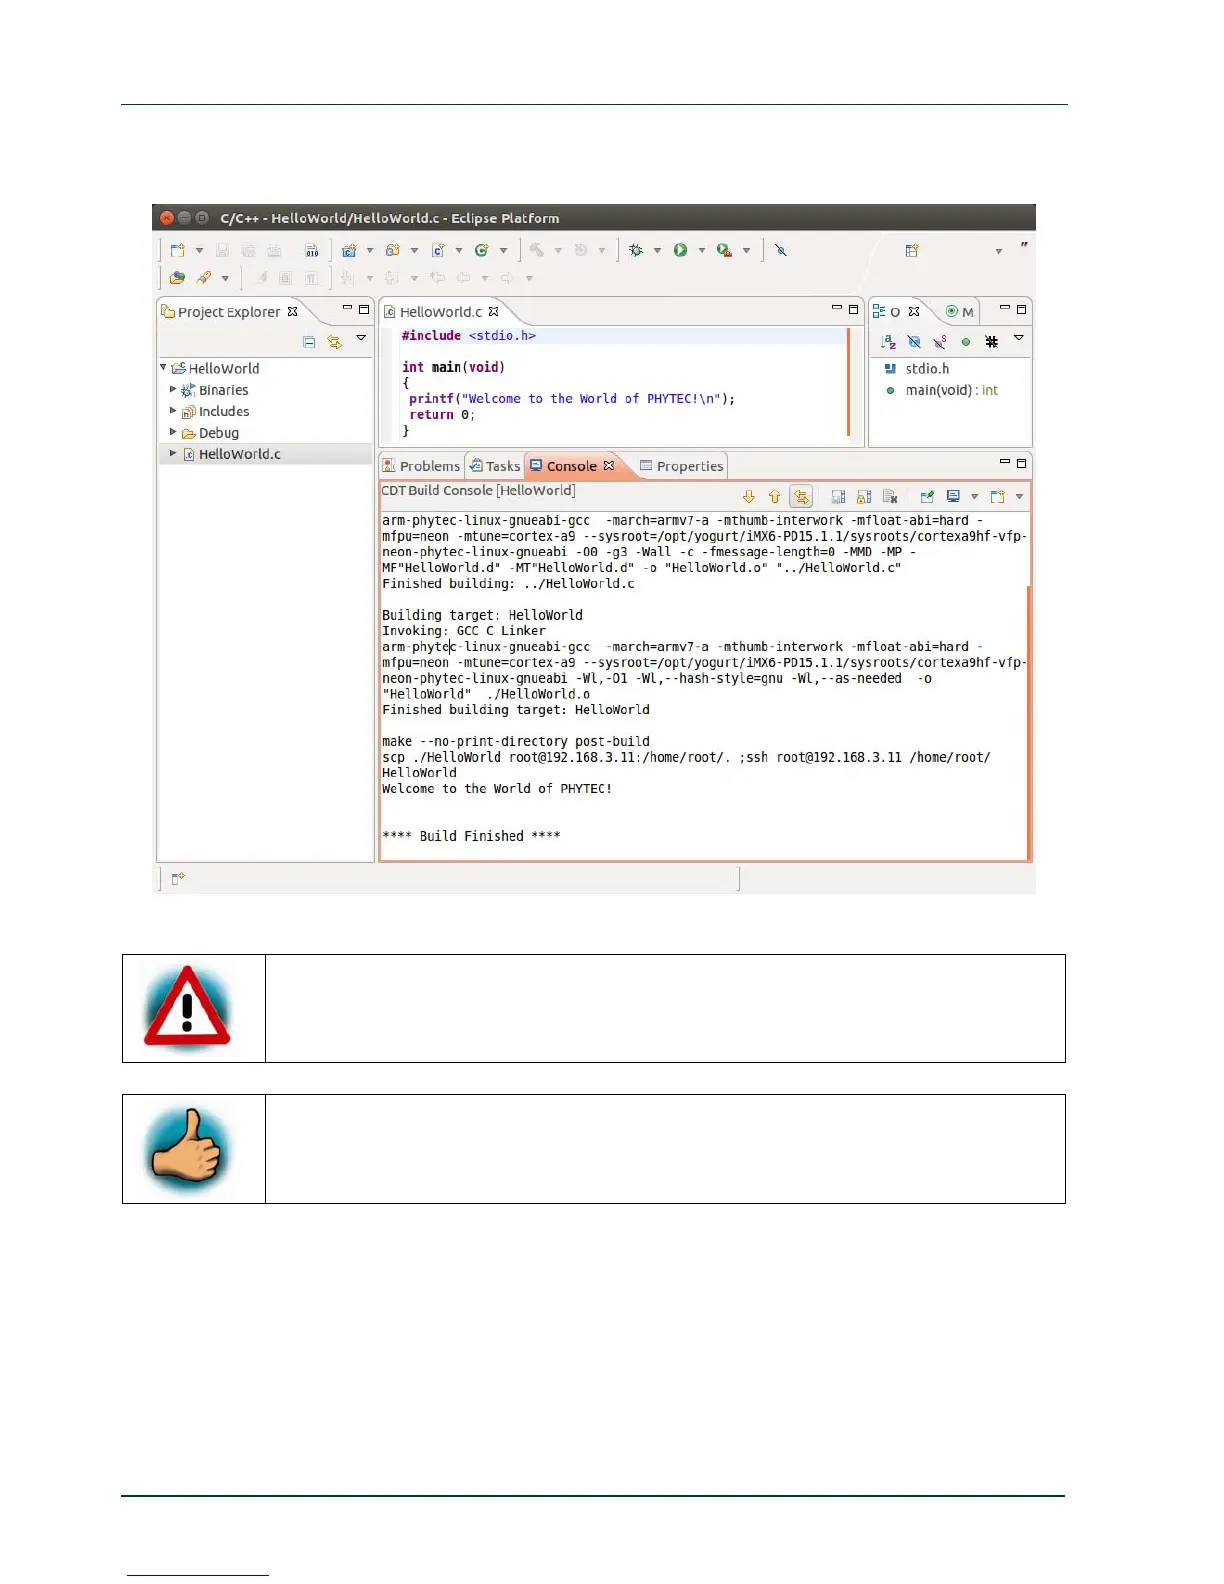Screen dimensions: 1224x1584
Task: Toggle Group Includes hash icon in Outline
Action: pos(992,342)
